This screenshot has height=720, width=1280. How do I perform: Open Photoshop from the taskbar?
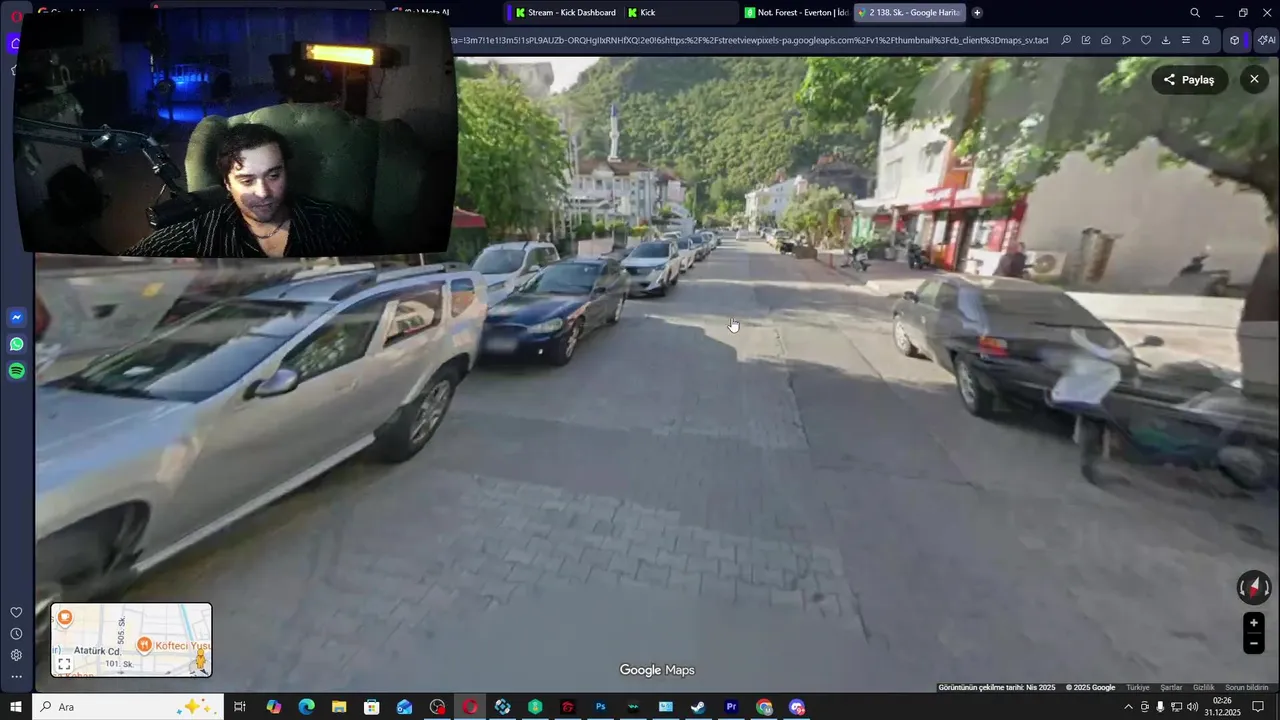click(600, 707)
